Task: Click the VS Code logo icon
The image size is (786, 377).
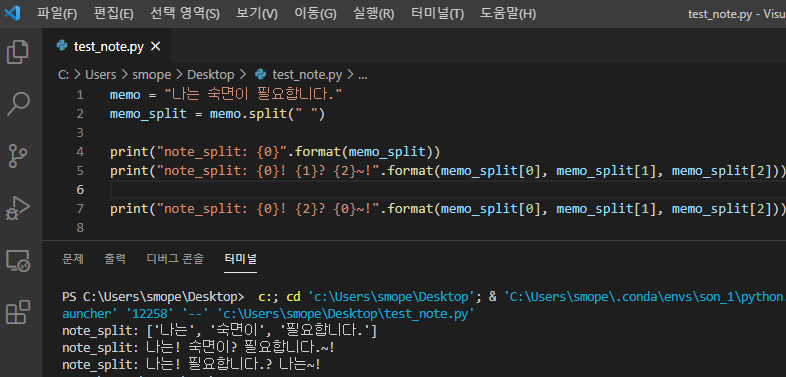Action: pos(12,13)
